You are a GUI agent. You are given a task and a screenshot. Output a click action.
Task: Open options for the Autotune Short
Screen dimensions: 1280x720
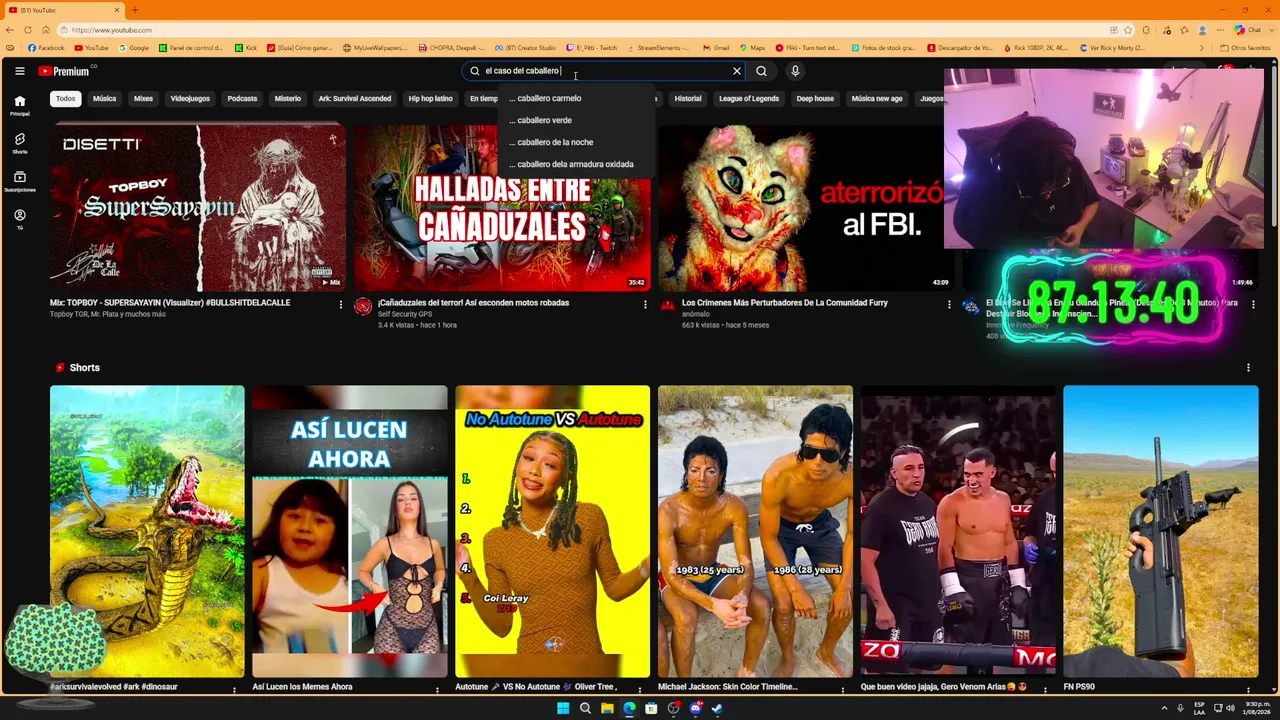pyautogui.click(x=640, y=689)
